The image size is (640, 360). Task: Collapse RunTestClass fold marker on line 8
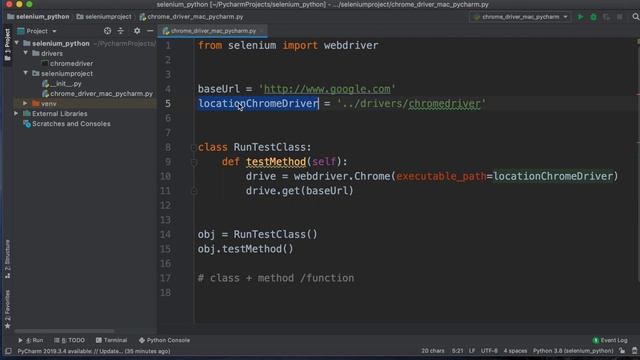pos(194,147)
